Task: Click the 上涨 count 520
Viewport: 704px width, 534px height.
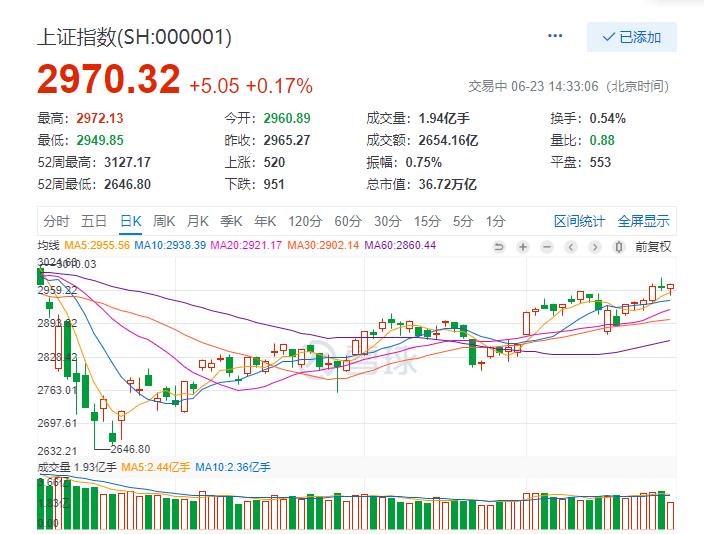Action: point(274,162)
